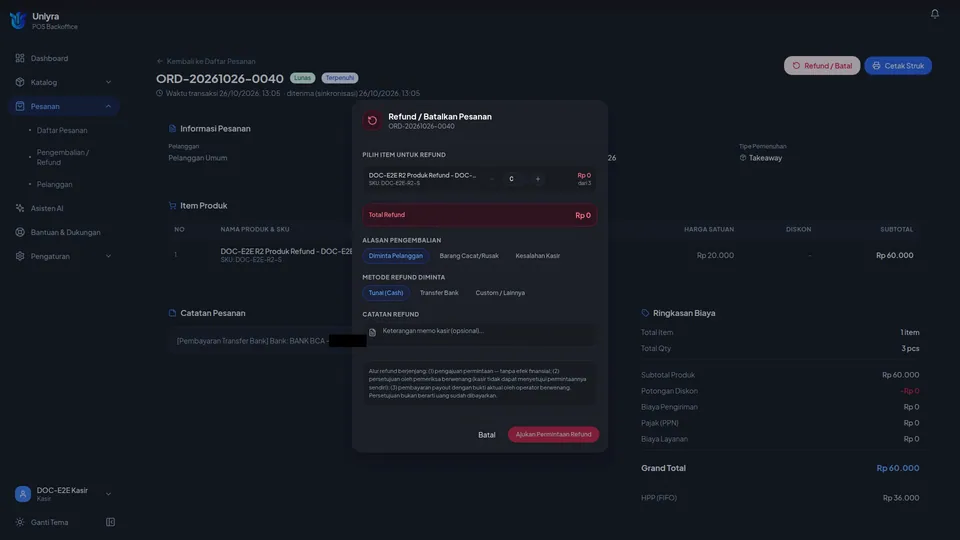The width and height of the screenshot is (960, 540).
Task: Decrease refund quantity with minus button
Action: point(491,179)
